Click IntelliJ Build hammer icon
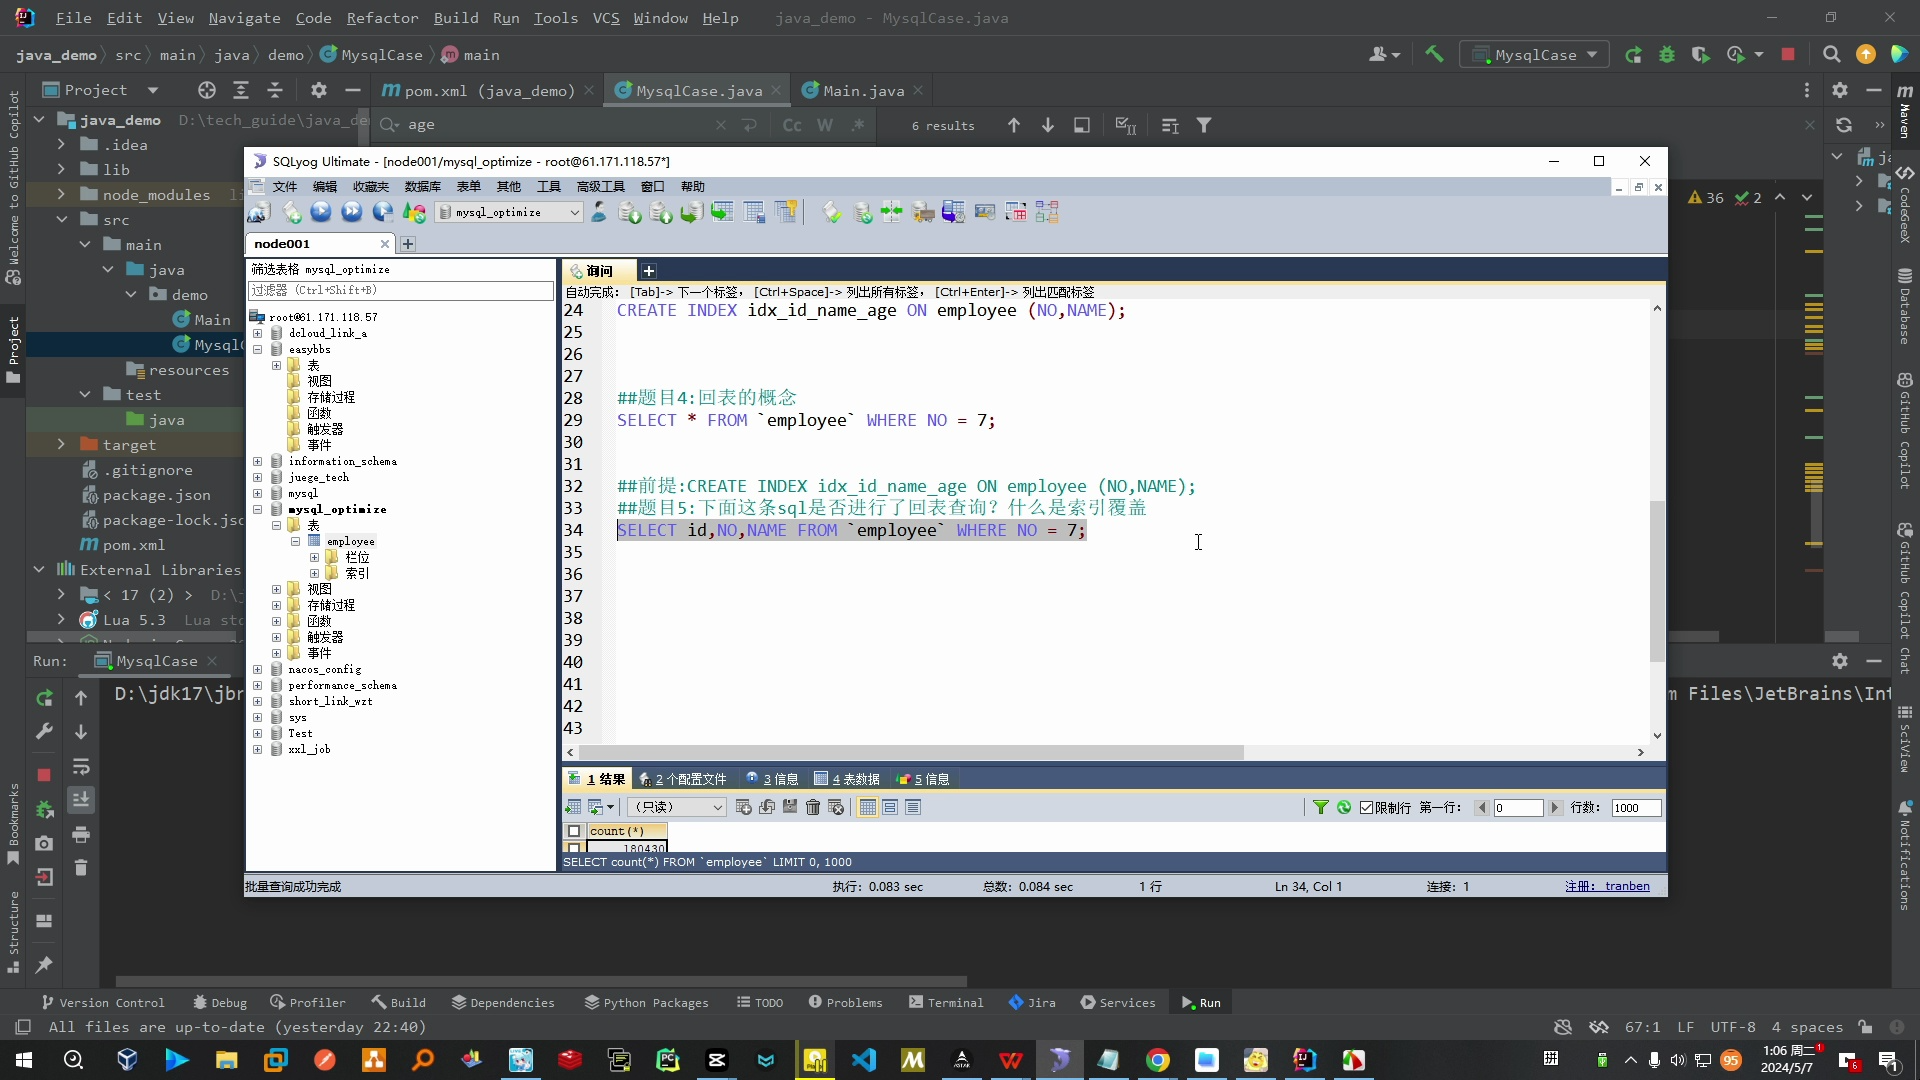Screen dimensions: 1920x1080 tap(1434, 55)
